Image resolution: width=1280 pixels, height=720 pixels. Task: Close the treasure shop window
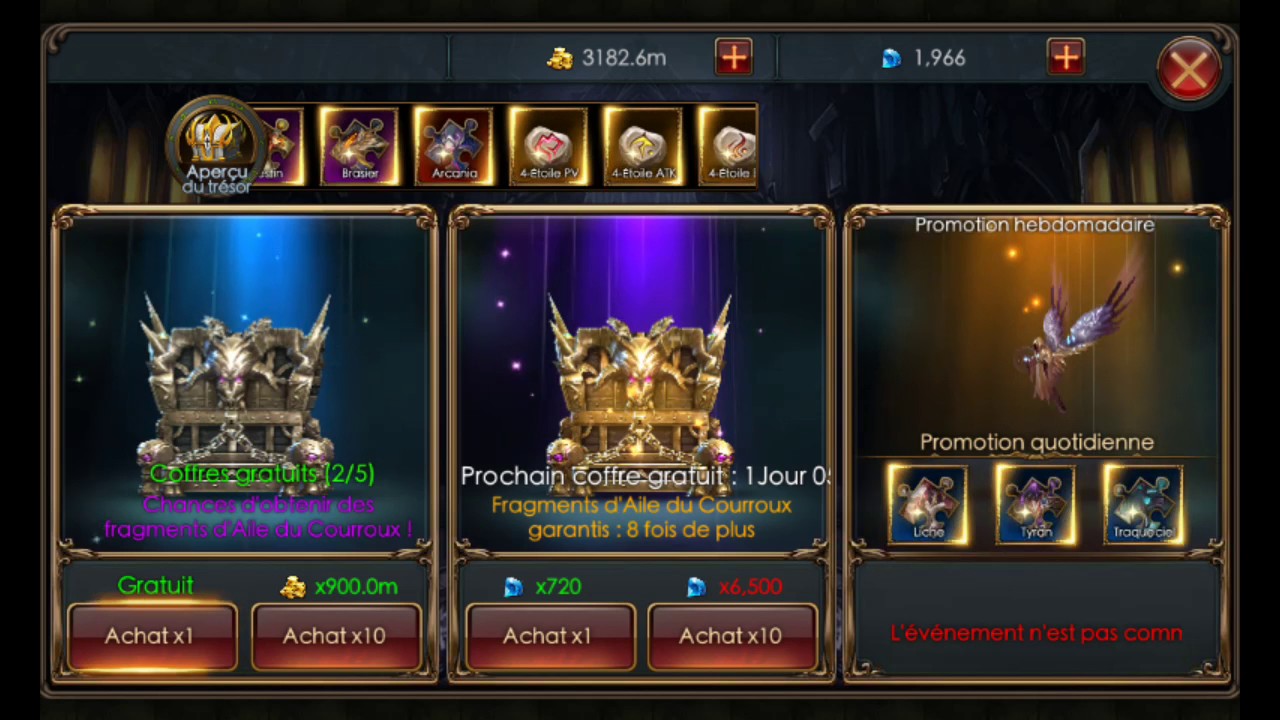coord(1189,69)
